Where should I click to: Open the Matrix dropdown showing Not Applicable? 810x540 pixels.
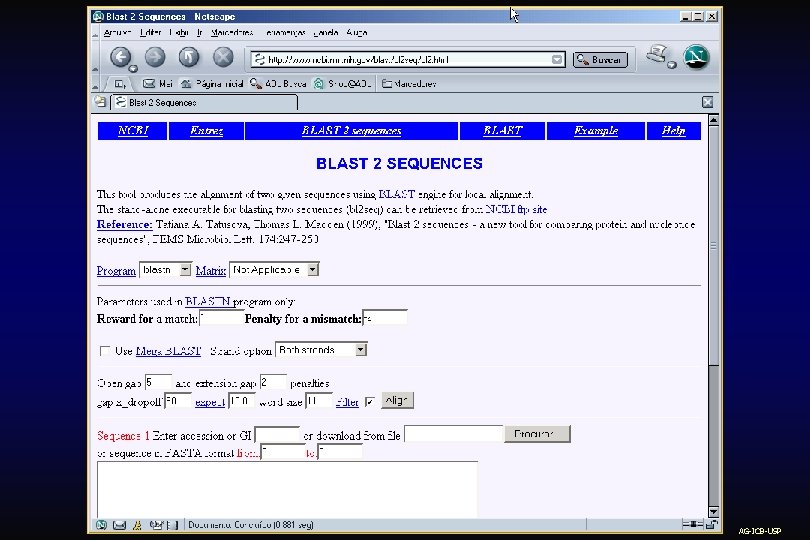(x=274, y=270)
